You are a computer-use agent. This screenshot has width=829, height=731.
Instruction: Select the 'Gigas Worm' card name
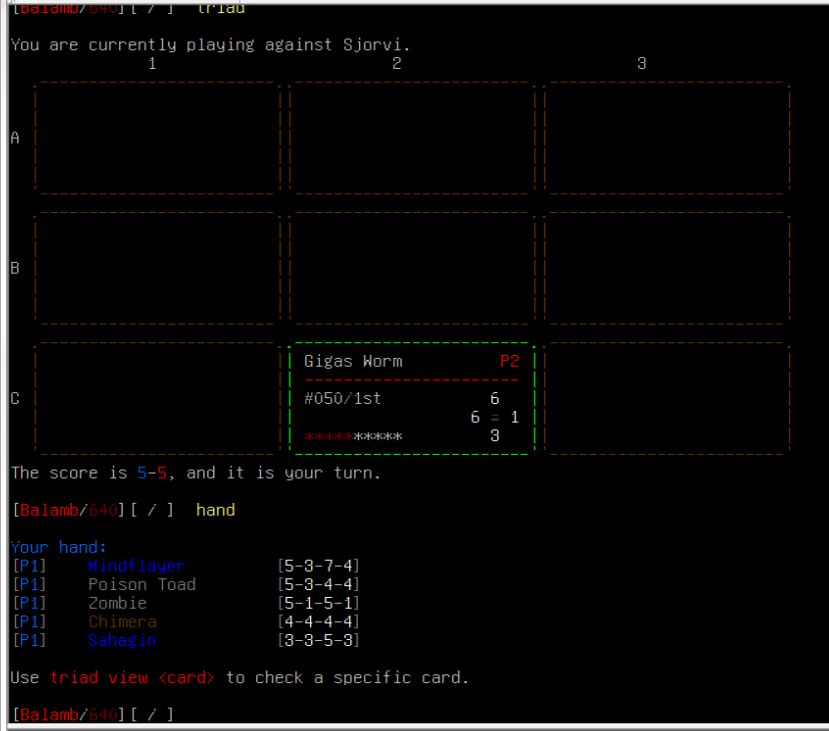point(353,362)
